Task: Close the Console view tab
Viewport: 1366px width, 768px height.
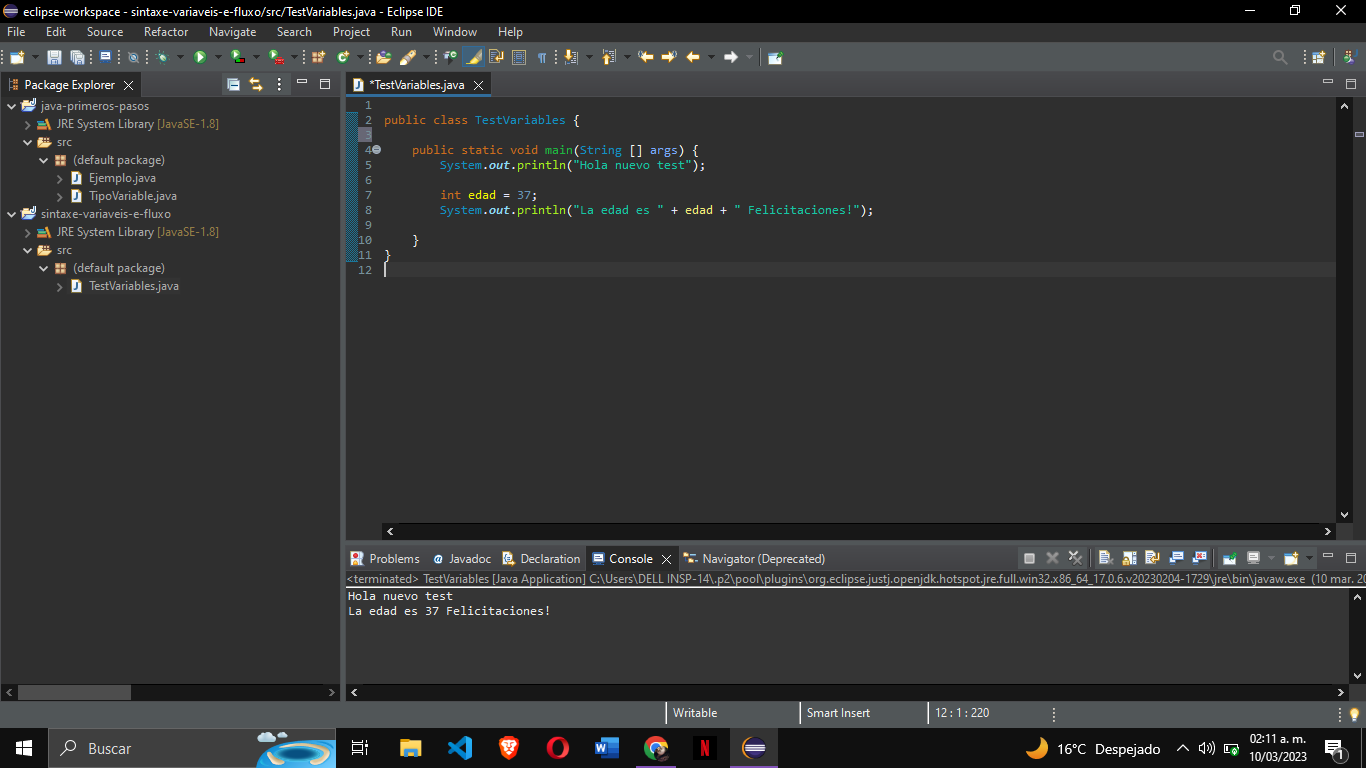Action: 667,560
